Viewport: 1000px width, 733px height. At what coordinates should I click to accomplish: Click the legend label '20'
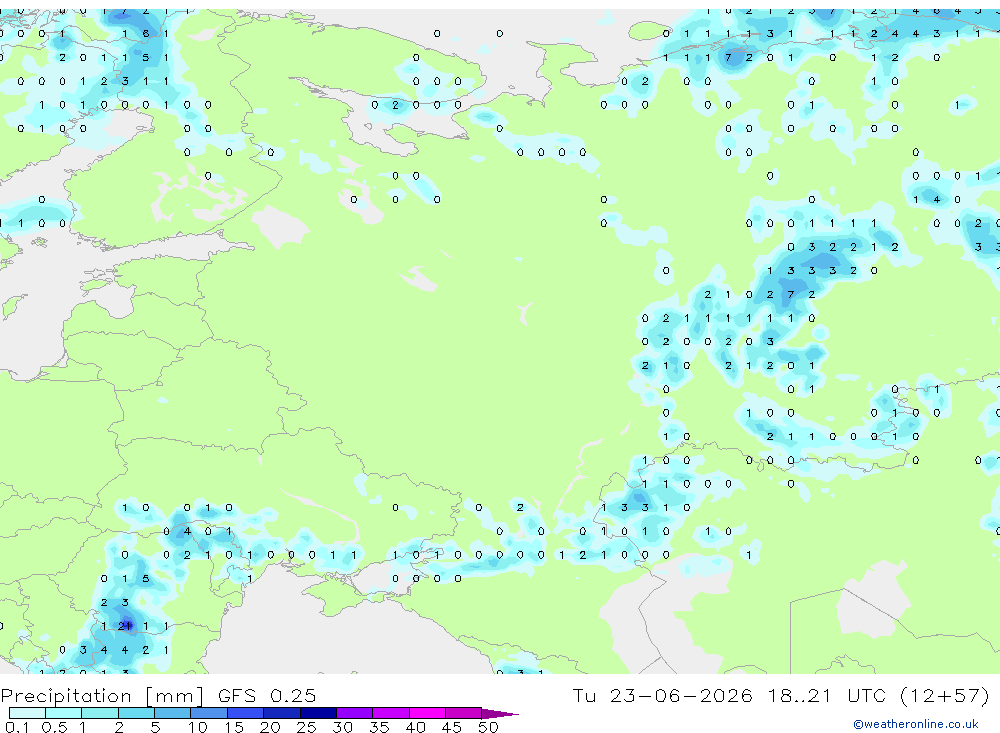270,727
